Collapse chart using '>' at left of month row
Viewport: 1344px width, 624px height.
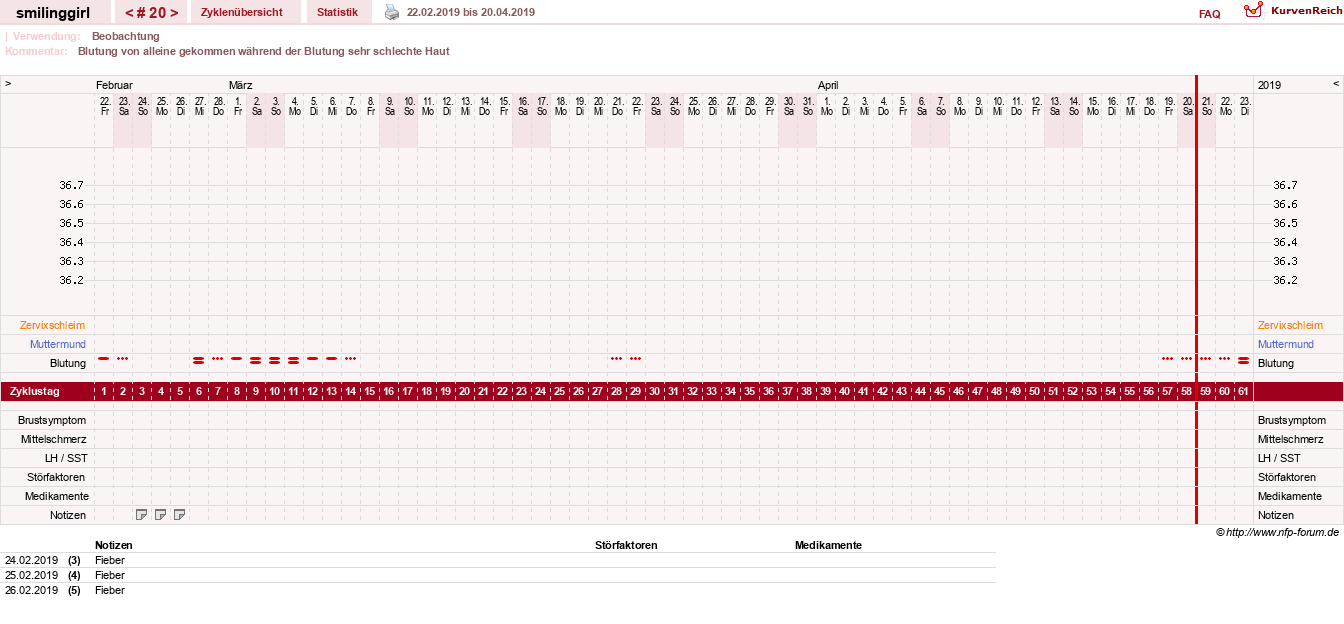(x=8, y=84)
